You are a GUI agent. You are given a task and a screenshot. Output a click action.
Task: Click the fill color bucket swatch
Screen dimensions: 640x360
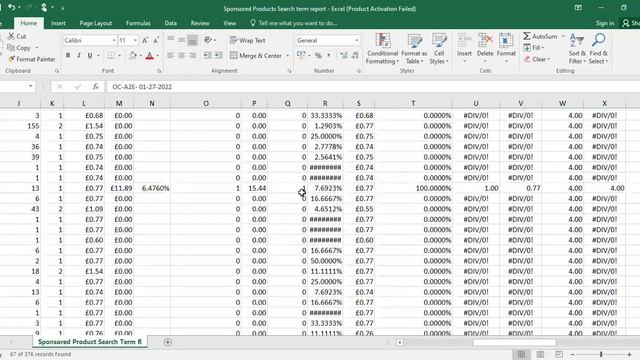tap(133, 56)
